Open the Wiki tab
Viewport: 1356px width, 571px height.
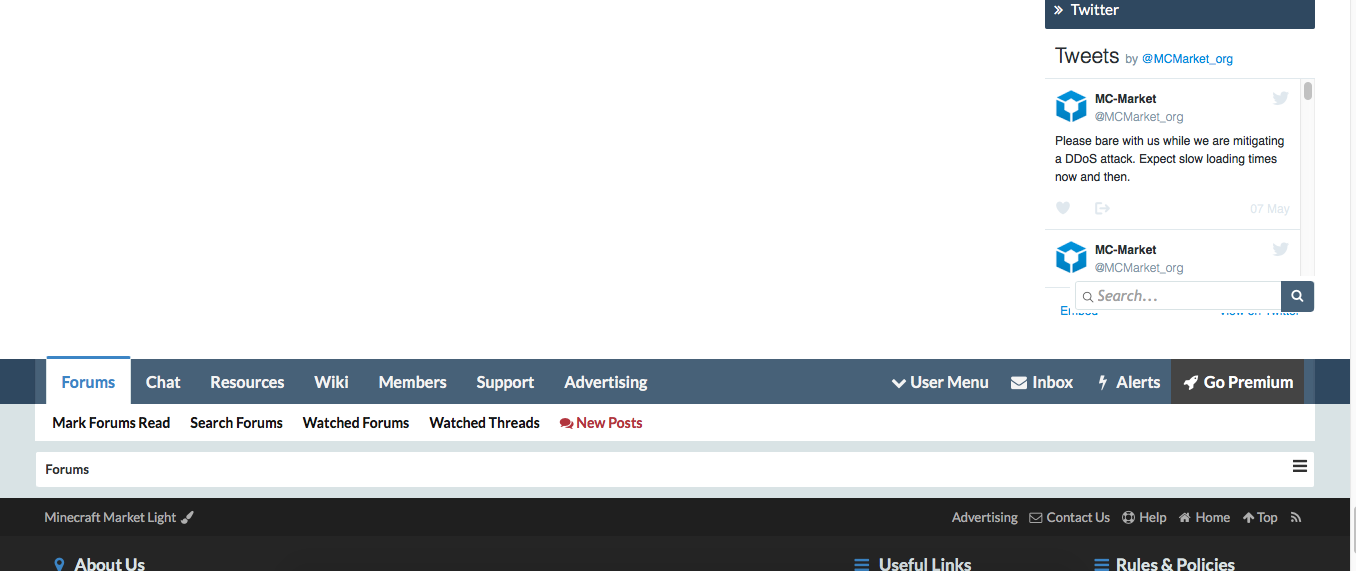pos(331,382)
